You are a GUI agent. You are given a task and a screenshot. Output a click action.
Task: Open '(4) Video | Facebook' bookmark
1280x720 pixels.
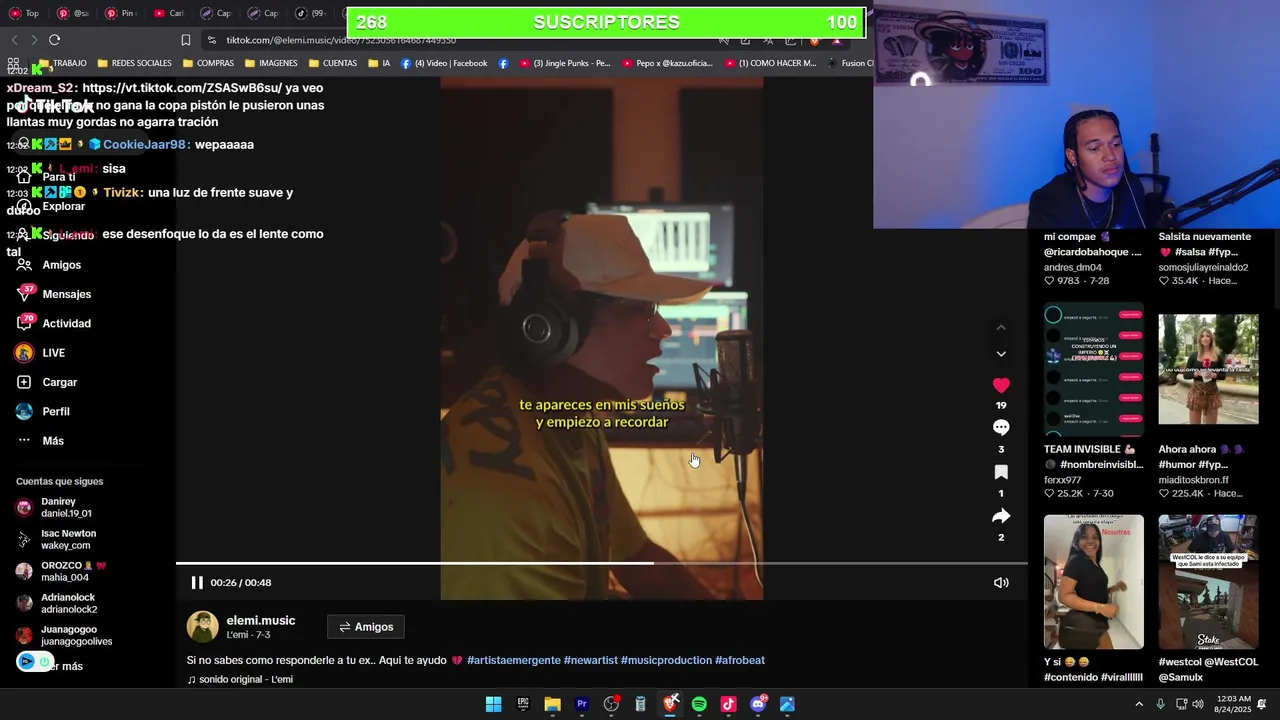point(444,63)
